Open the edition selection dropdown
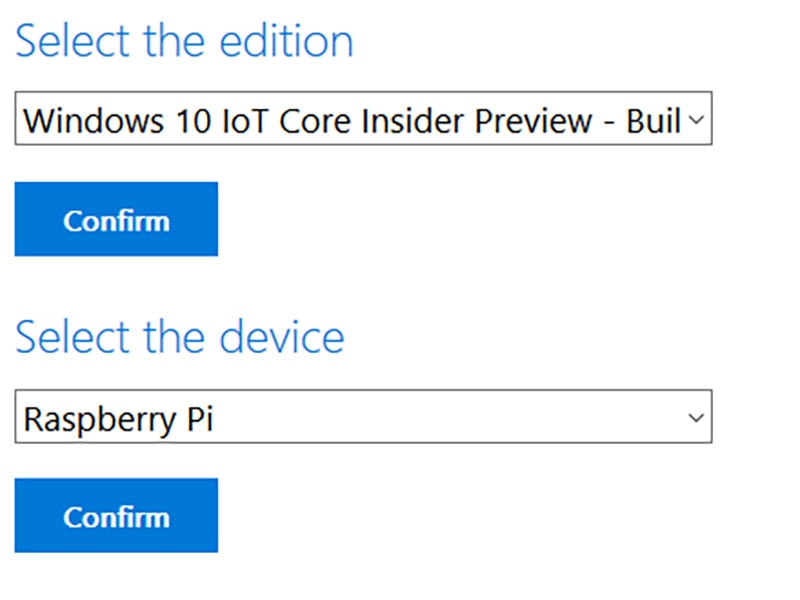Viewport: 800px width, 600px height. [x=363, y=121]
